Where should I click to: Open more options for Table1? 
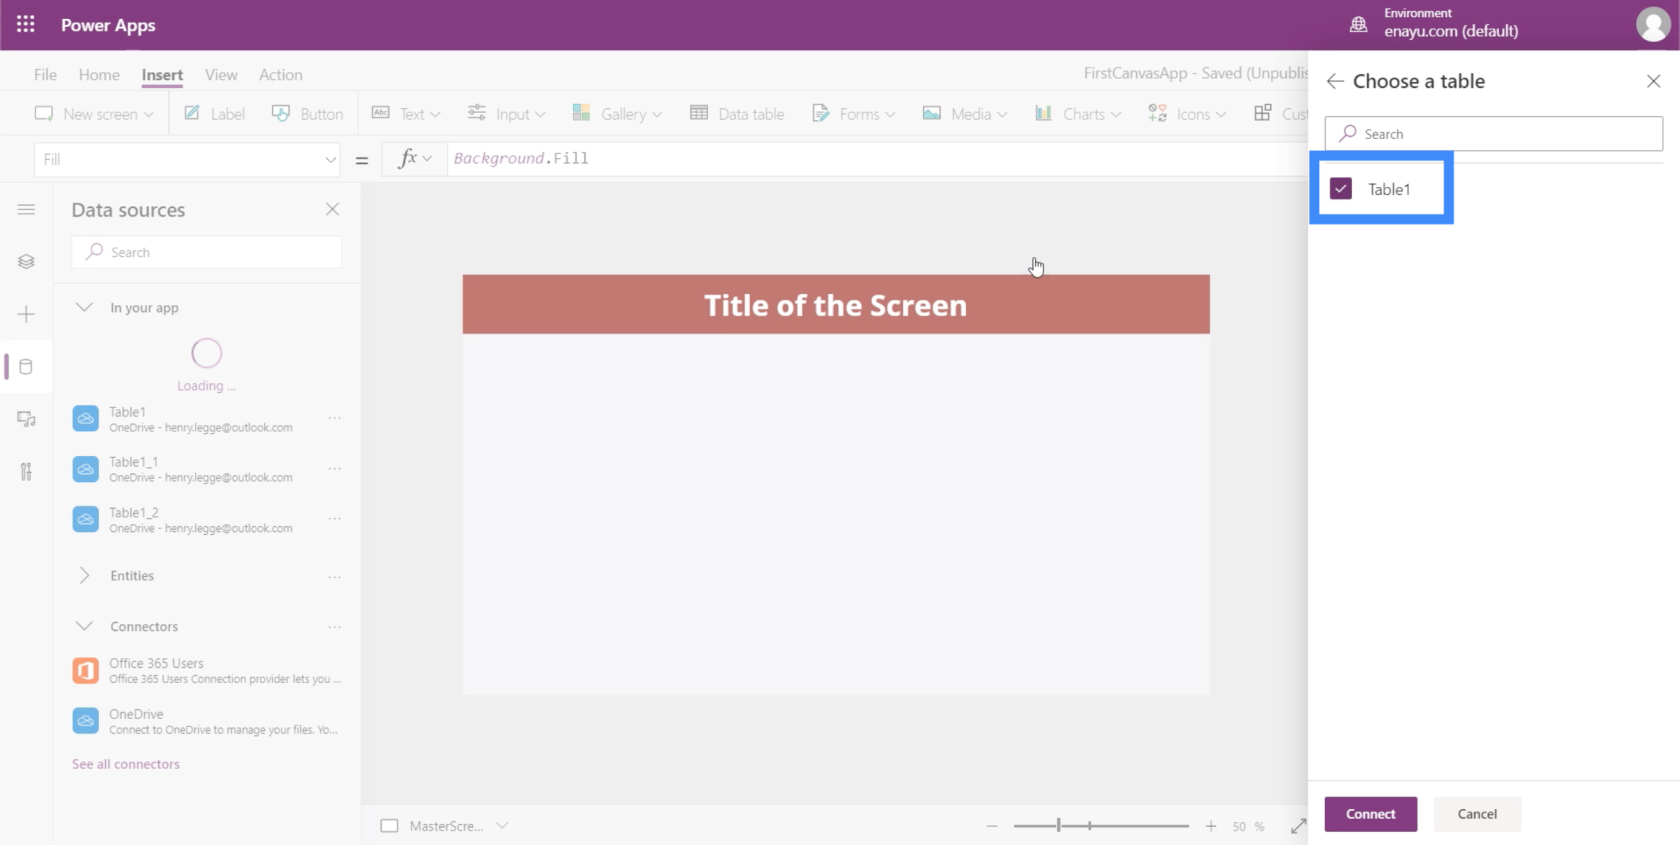[335, 418]
